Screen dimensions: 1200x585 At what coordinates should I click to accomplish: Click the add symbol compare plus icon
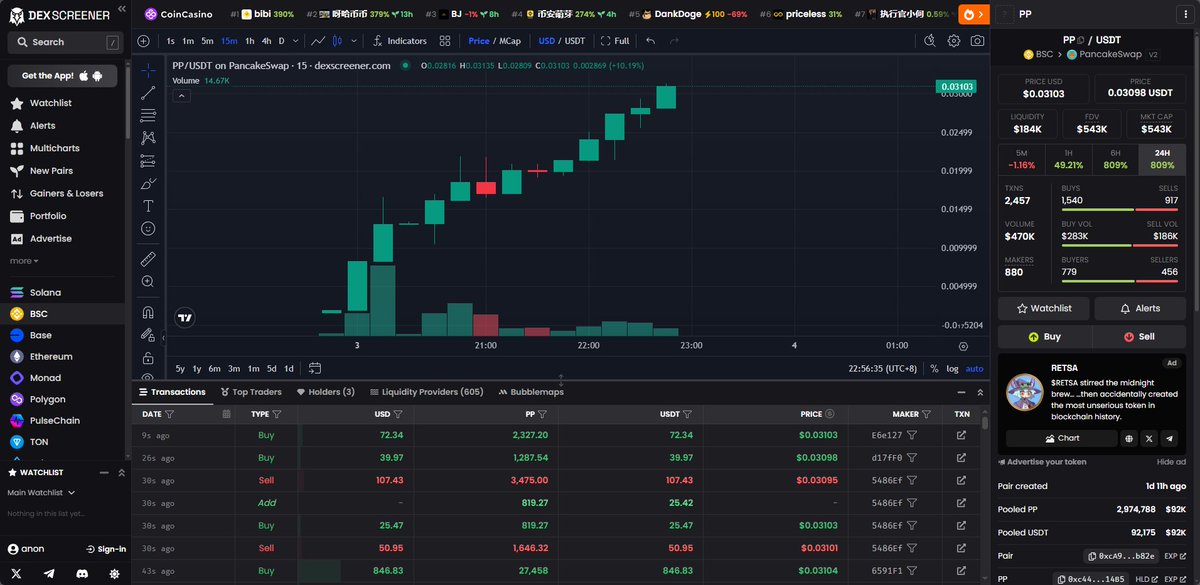click(143, 41)
